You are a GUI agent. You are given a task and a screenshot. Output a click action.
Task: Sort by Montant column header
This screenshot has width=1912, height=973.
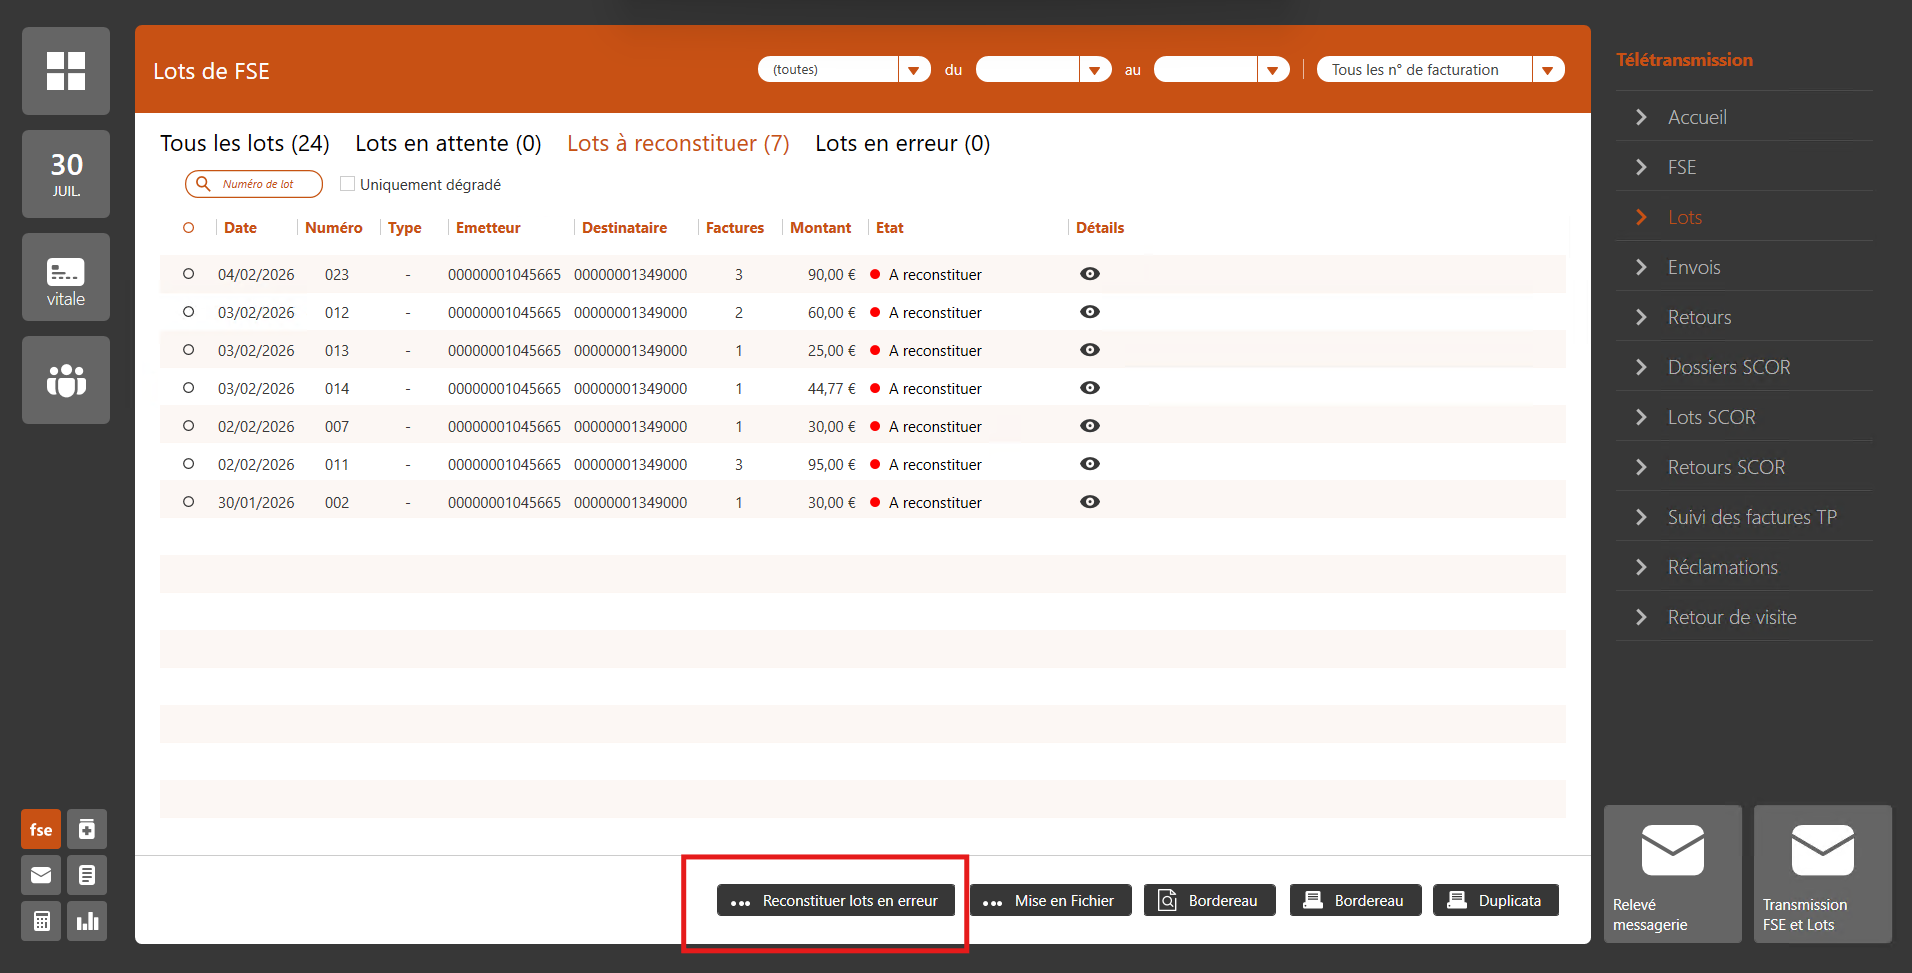click(820, 228)
